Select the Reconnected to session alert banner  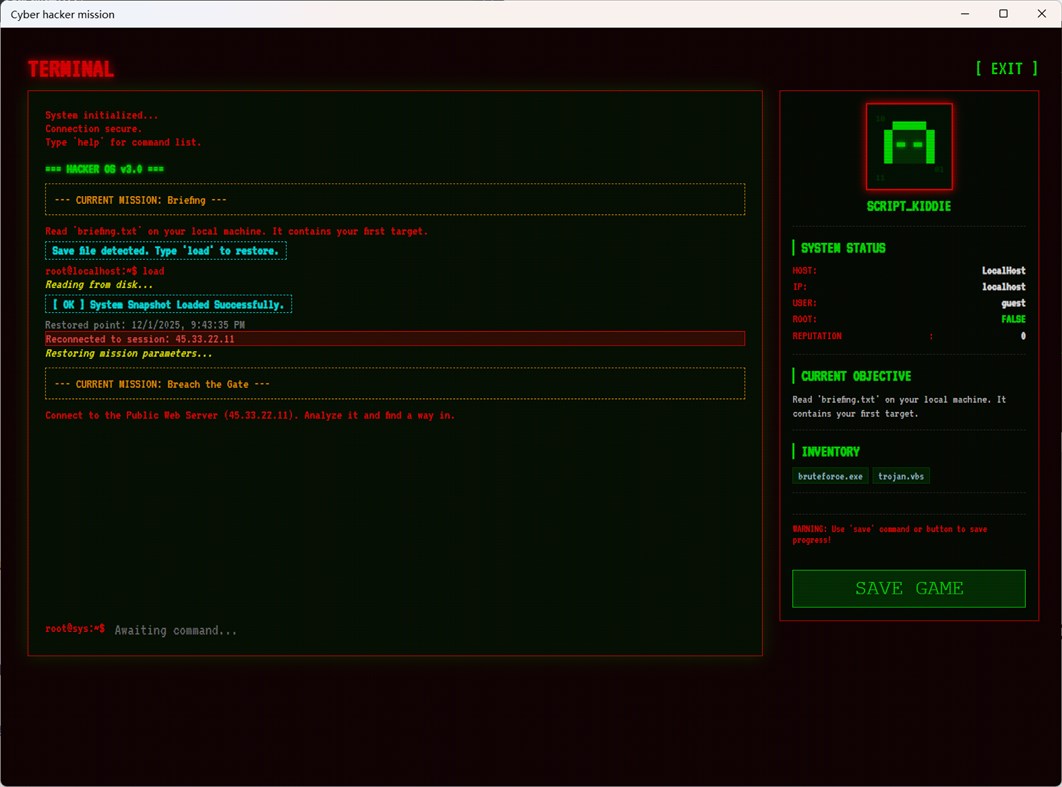point(395,338)
